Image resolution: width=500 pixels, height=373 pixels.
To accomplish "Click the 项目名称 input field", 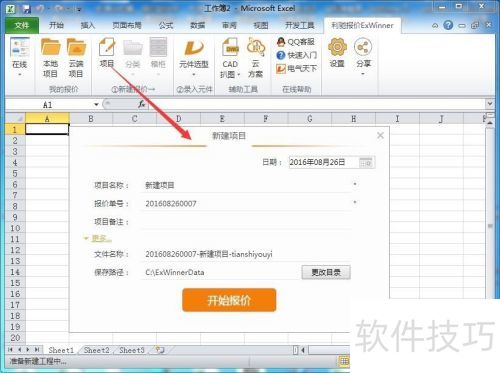I will (x=247, y=185).
